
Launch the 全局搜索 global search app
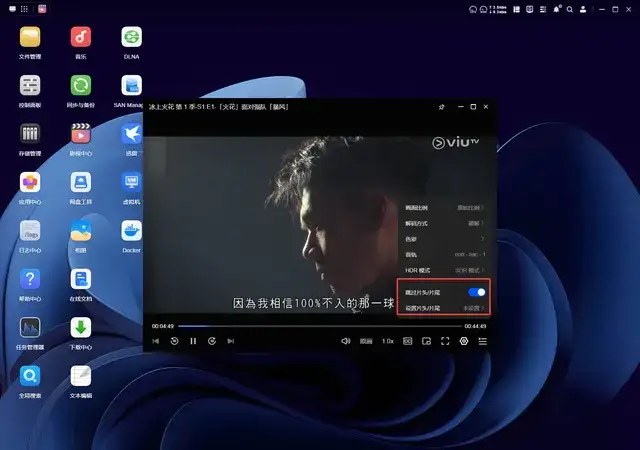click(x=30, y=376)
